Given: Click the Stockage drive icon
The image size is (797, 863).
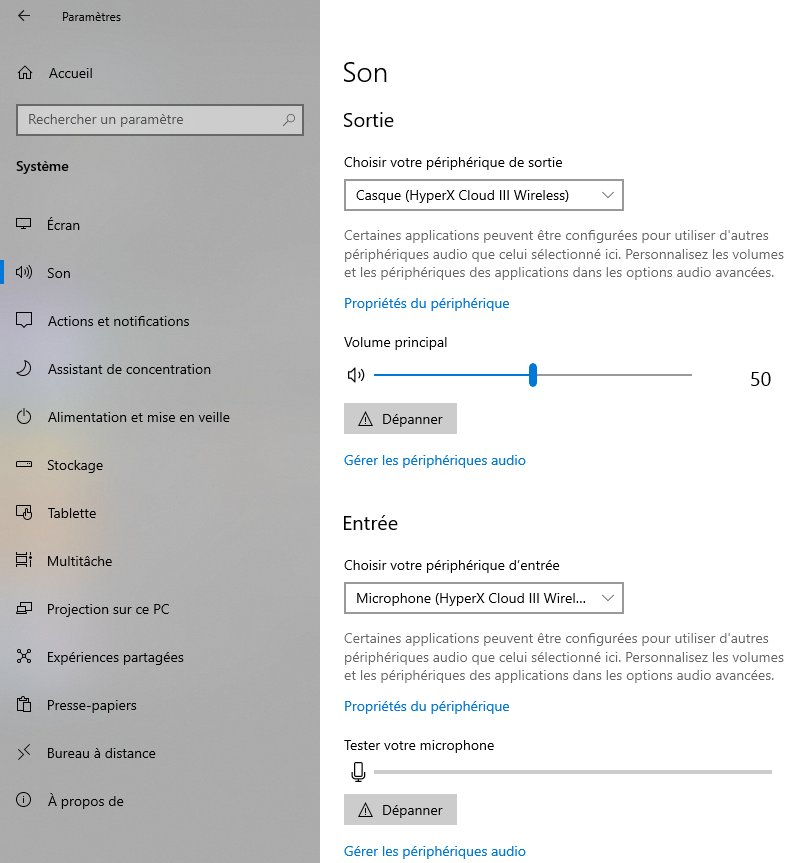Looking at the screenshot, I should 25,465.
